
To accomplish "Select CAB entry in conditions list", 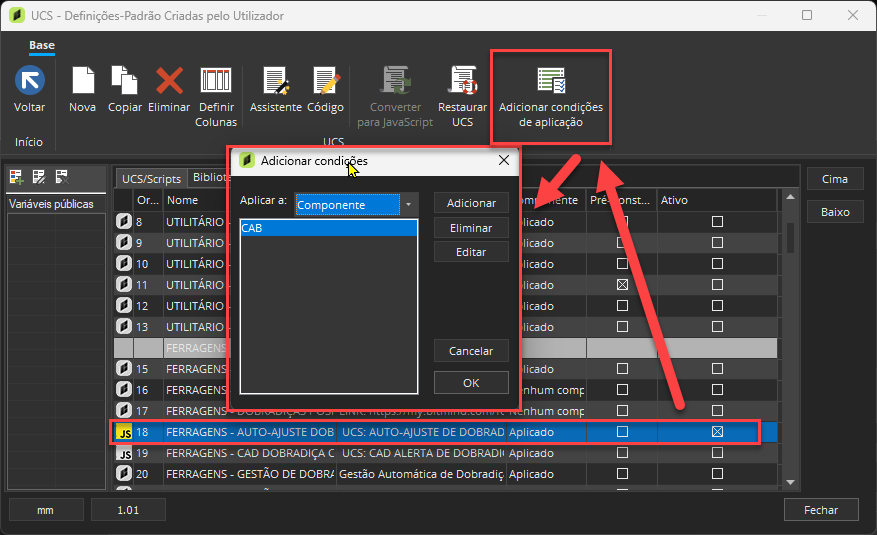I will coord(328,228).
